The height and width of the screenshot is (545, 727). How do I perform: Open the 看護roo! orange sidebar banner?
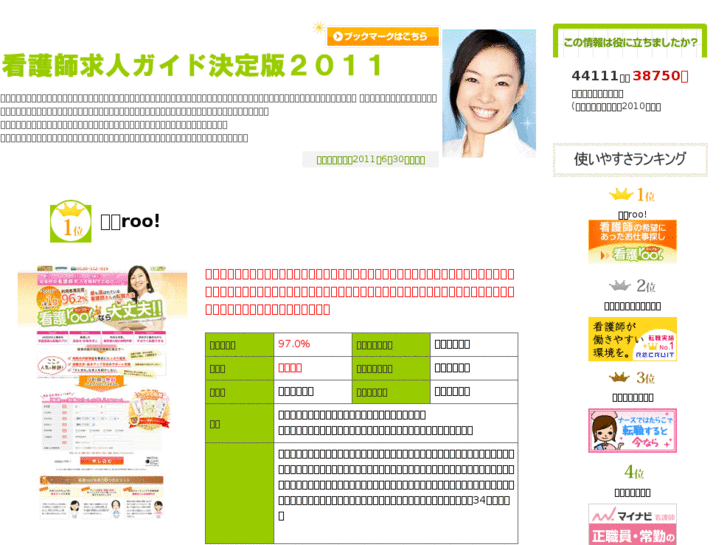pos(632,242)
